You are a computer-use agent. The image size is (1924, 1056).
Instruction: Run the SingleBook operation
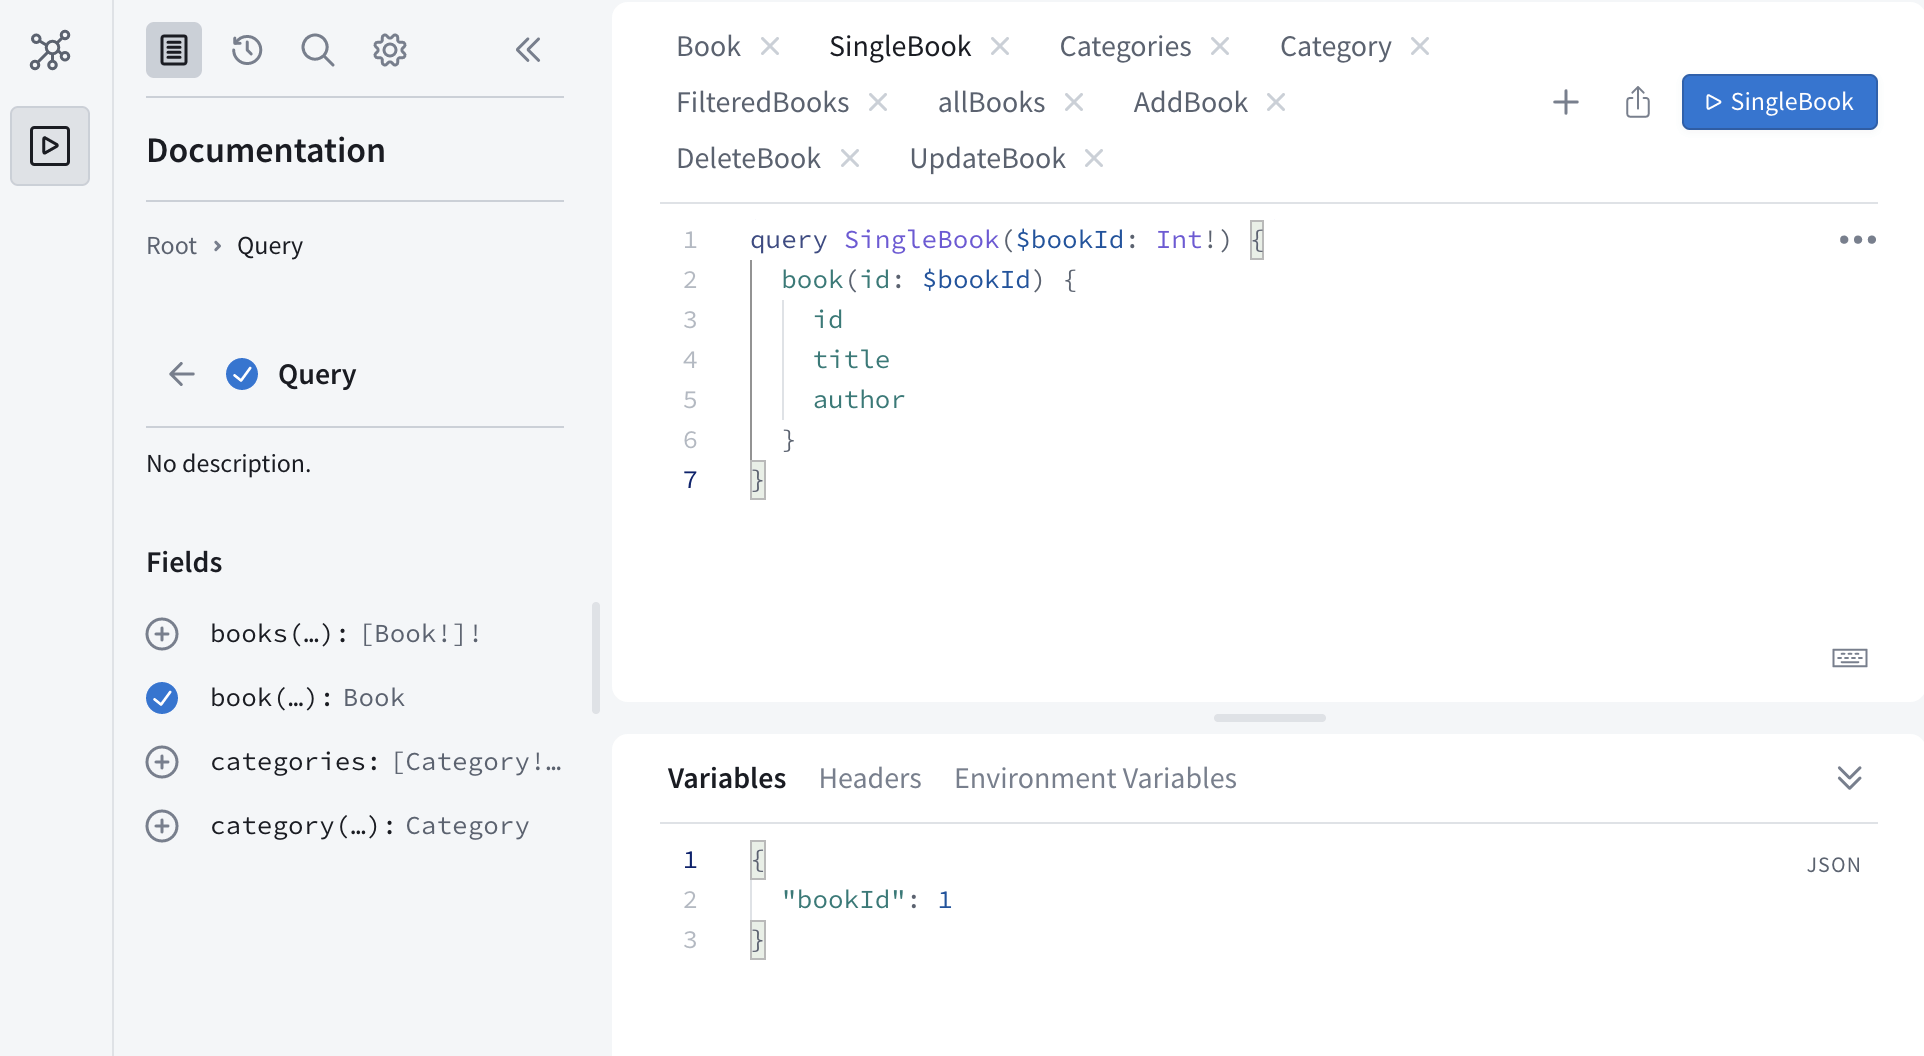coord(1779,102)
